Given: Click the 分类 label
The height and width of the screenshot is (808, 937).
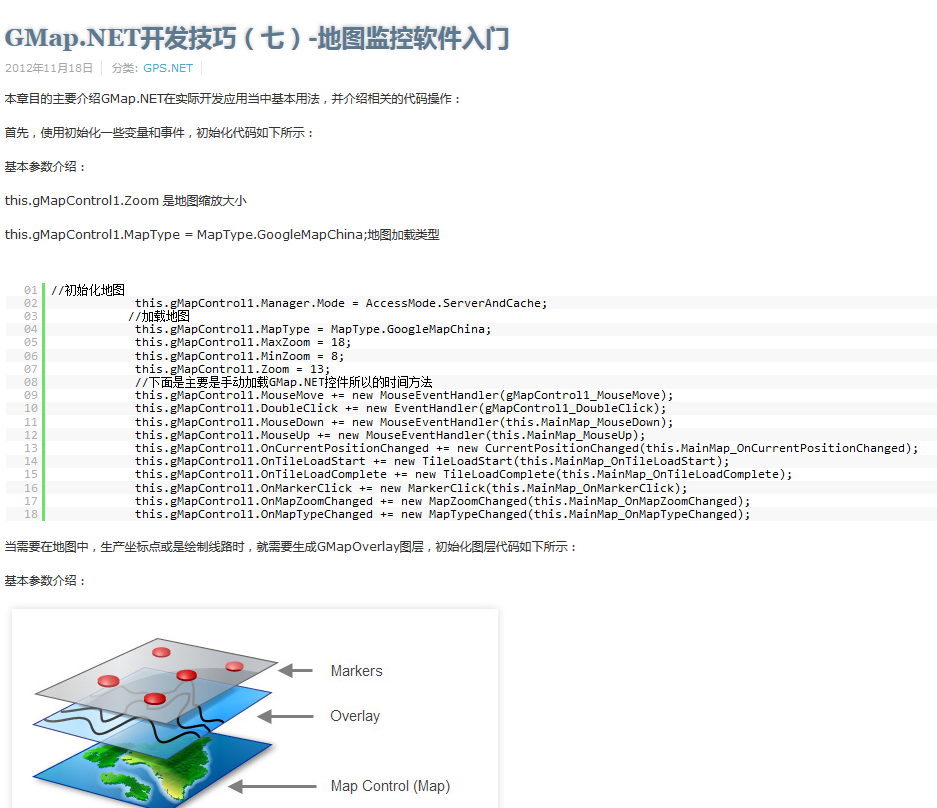Looking at the screenshot, I should coord(125,68).
